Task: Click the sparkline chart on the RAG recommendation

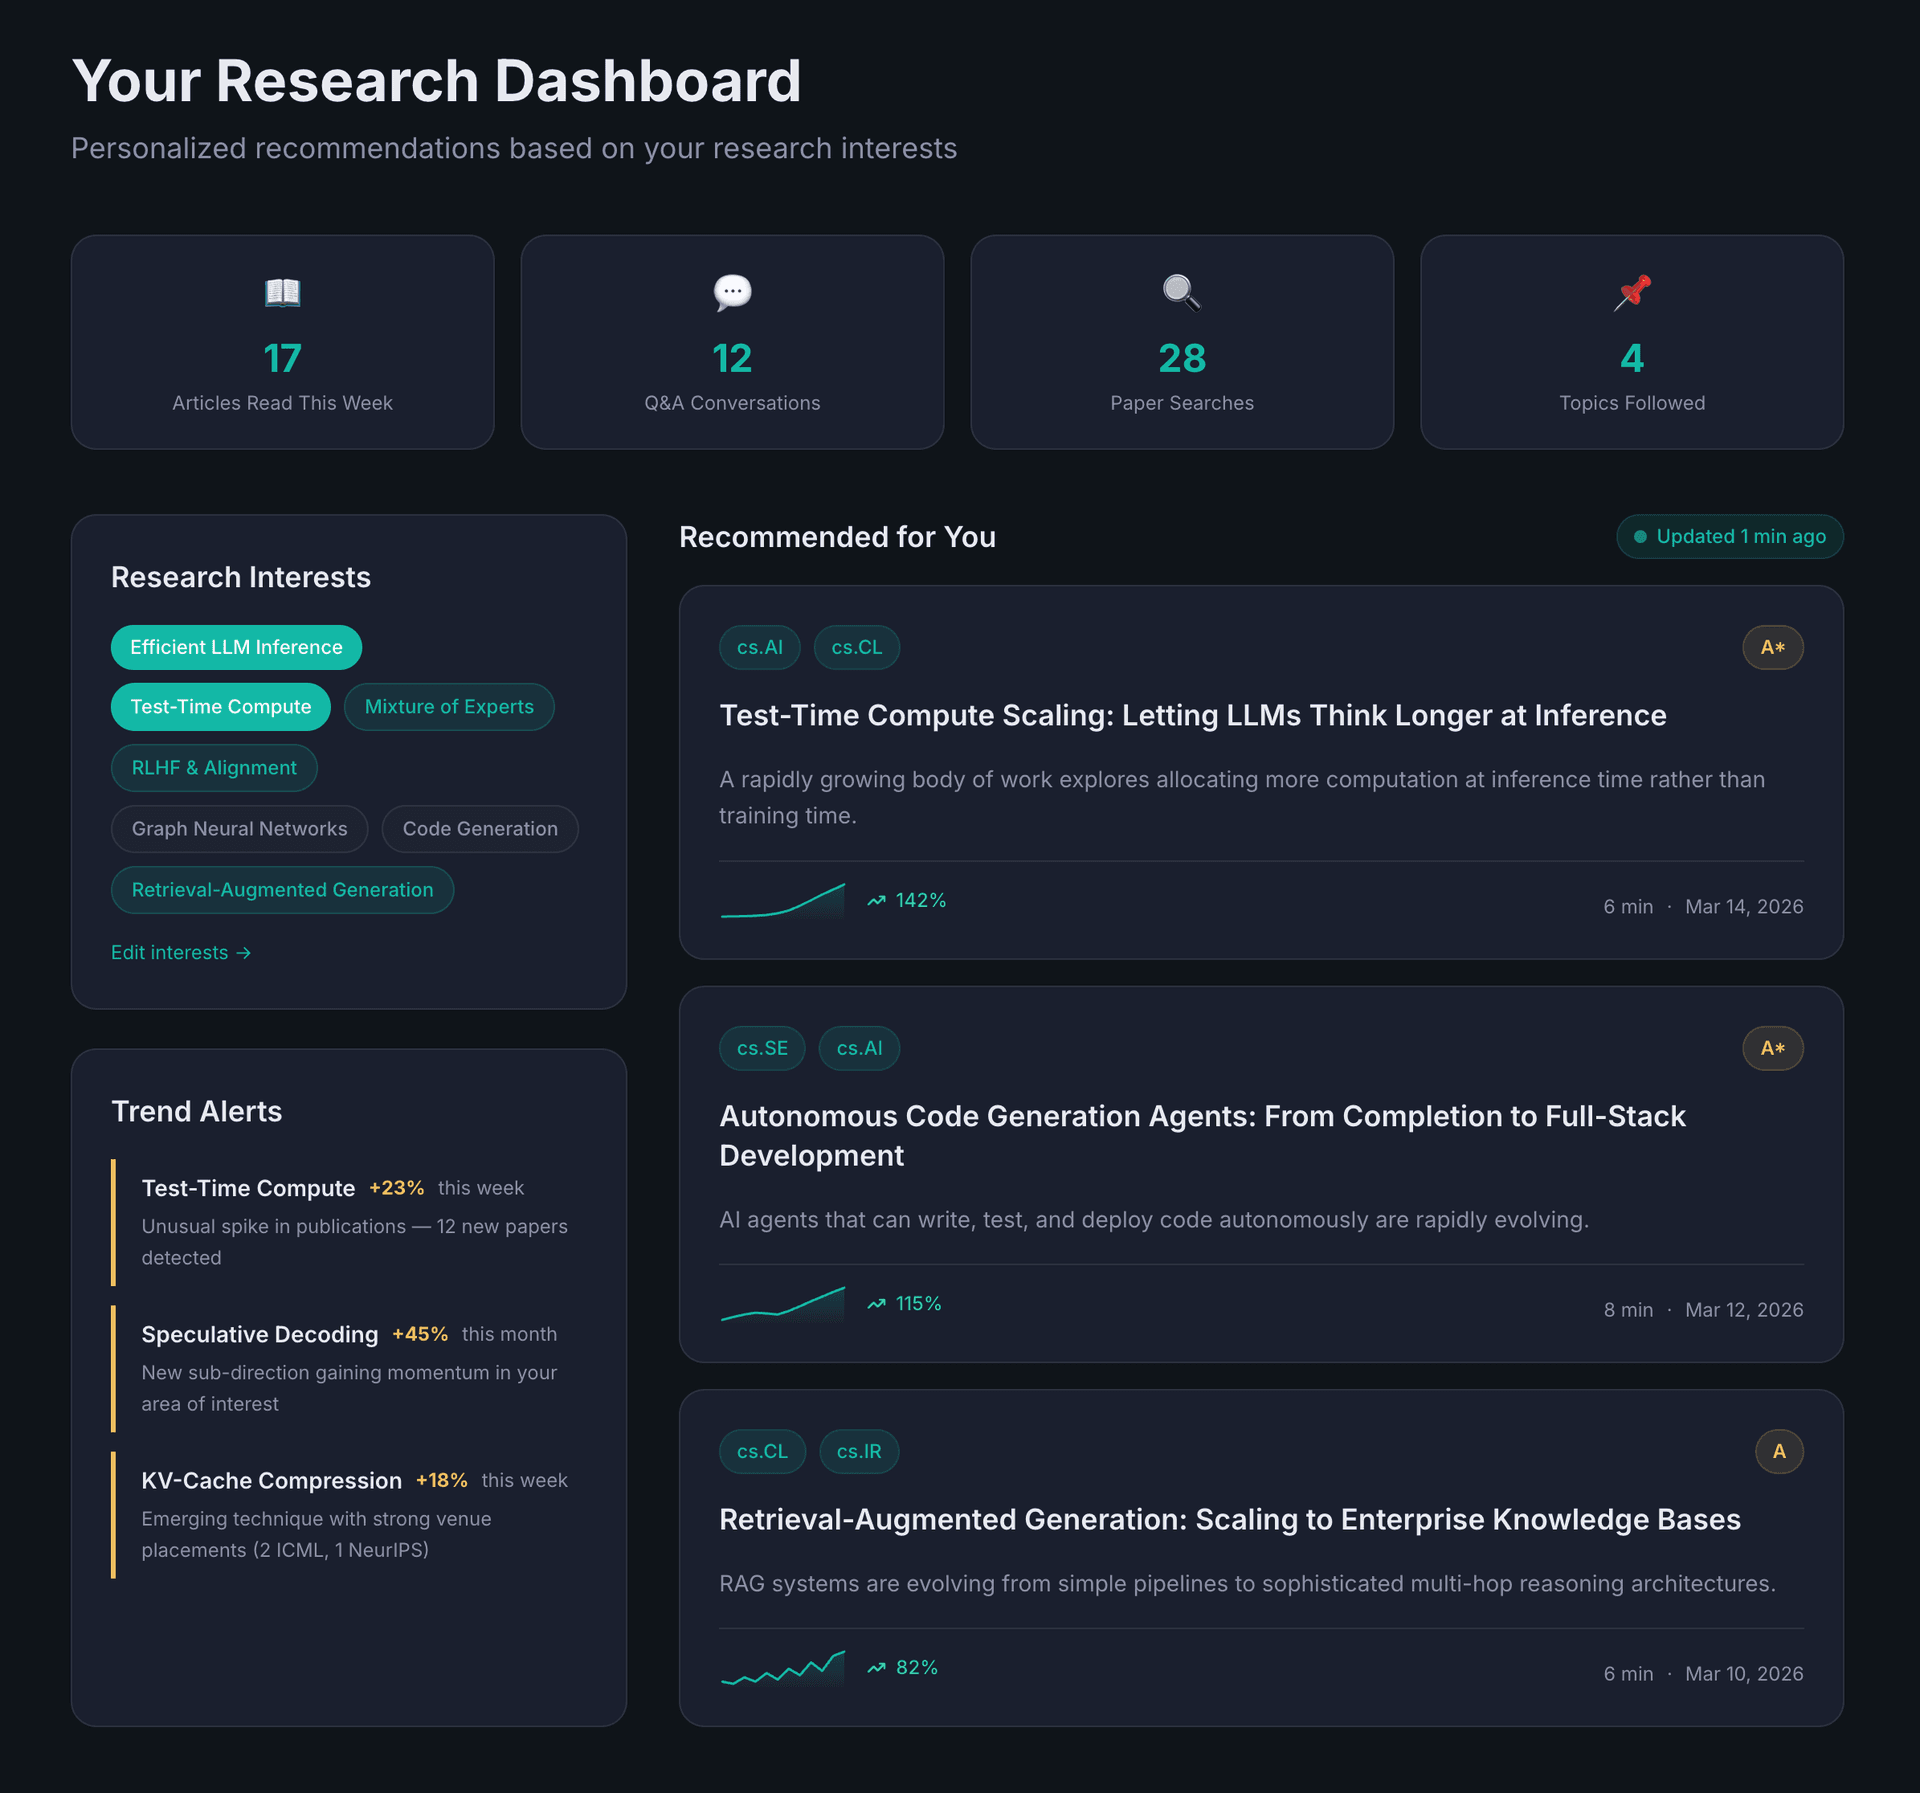Action: pos(783,1666)
